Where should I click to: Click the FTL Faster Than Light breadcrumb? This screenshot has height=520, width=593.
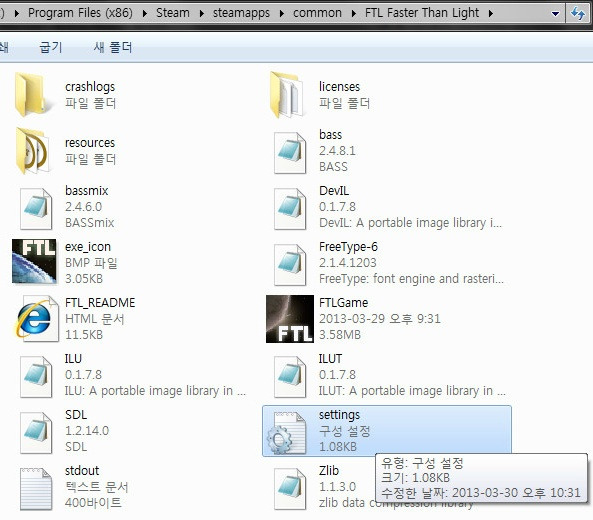coord(422,13)
